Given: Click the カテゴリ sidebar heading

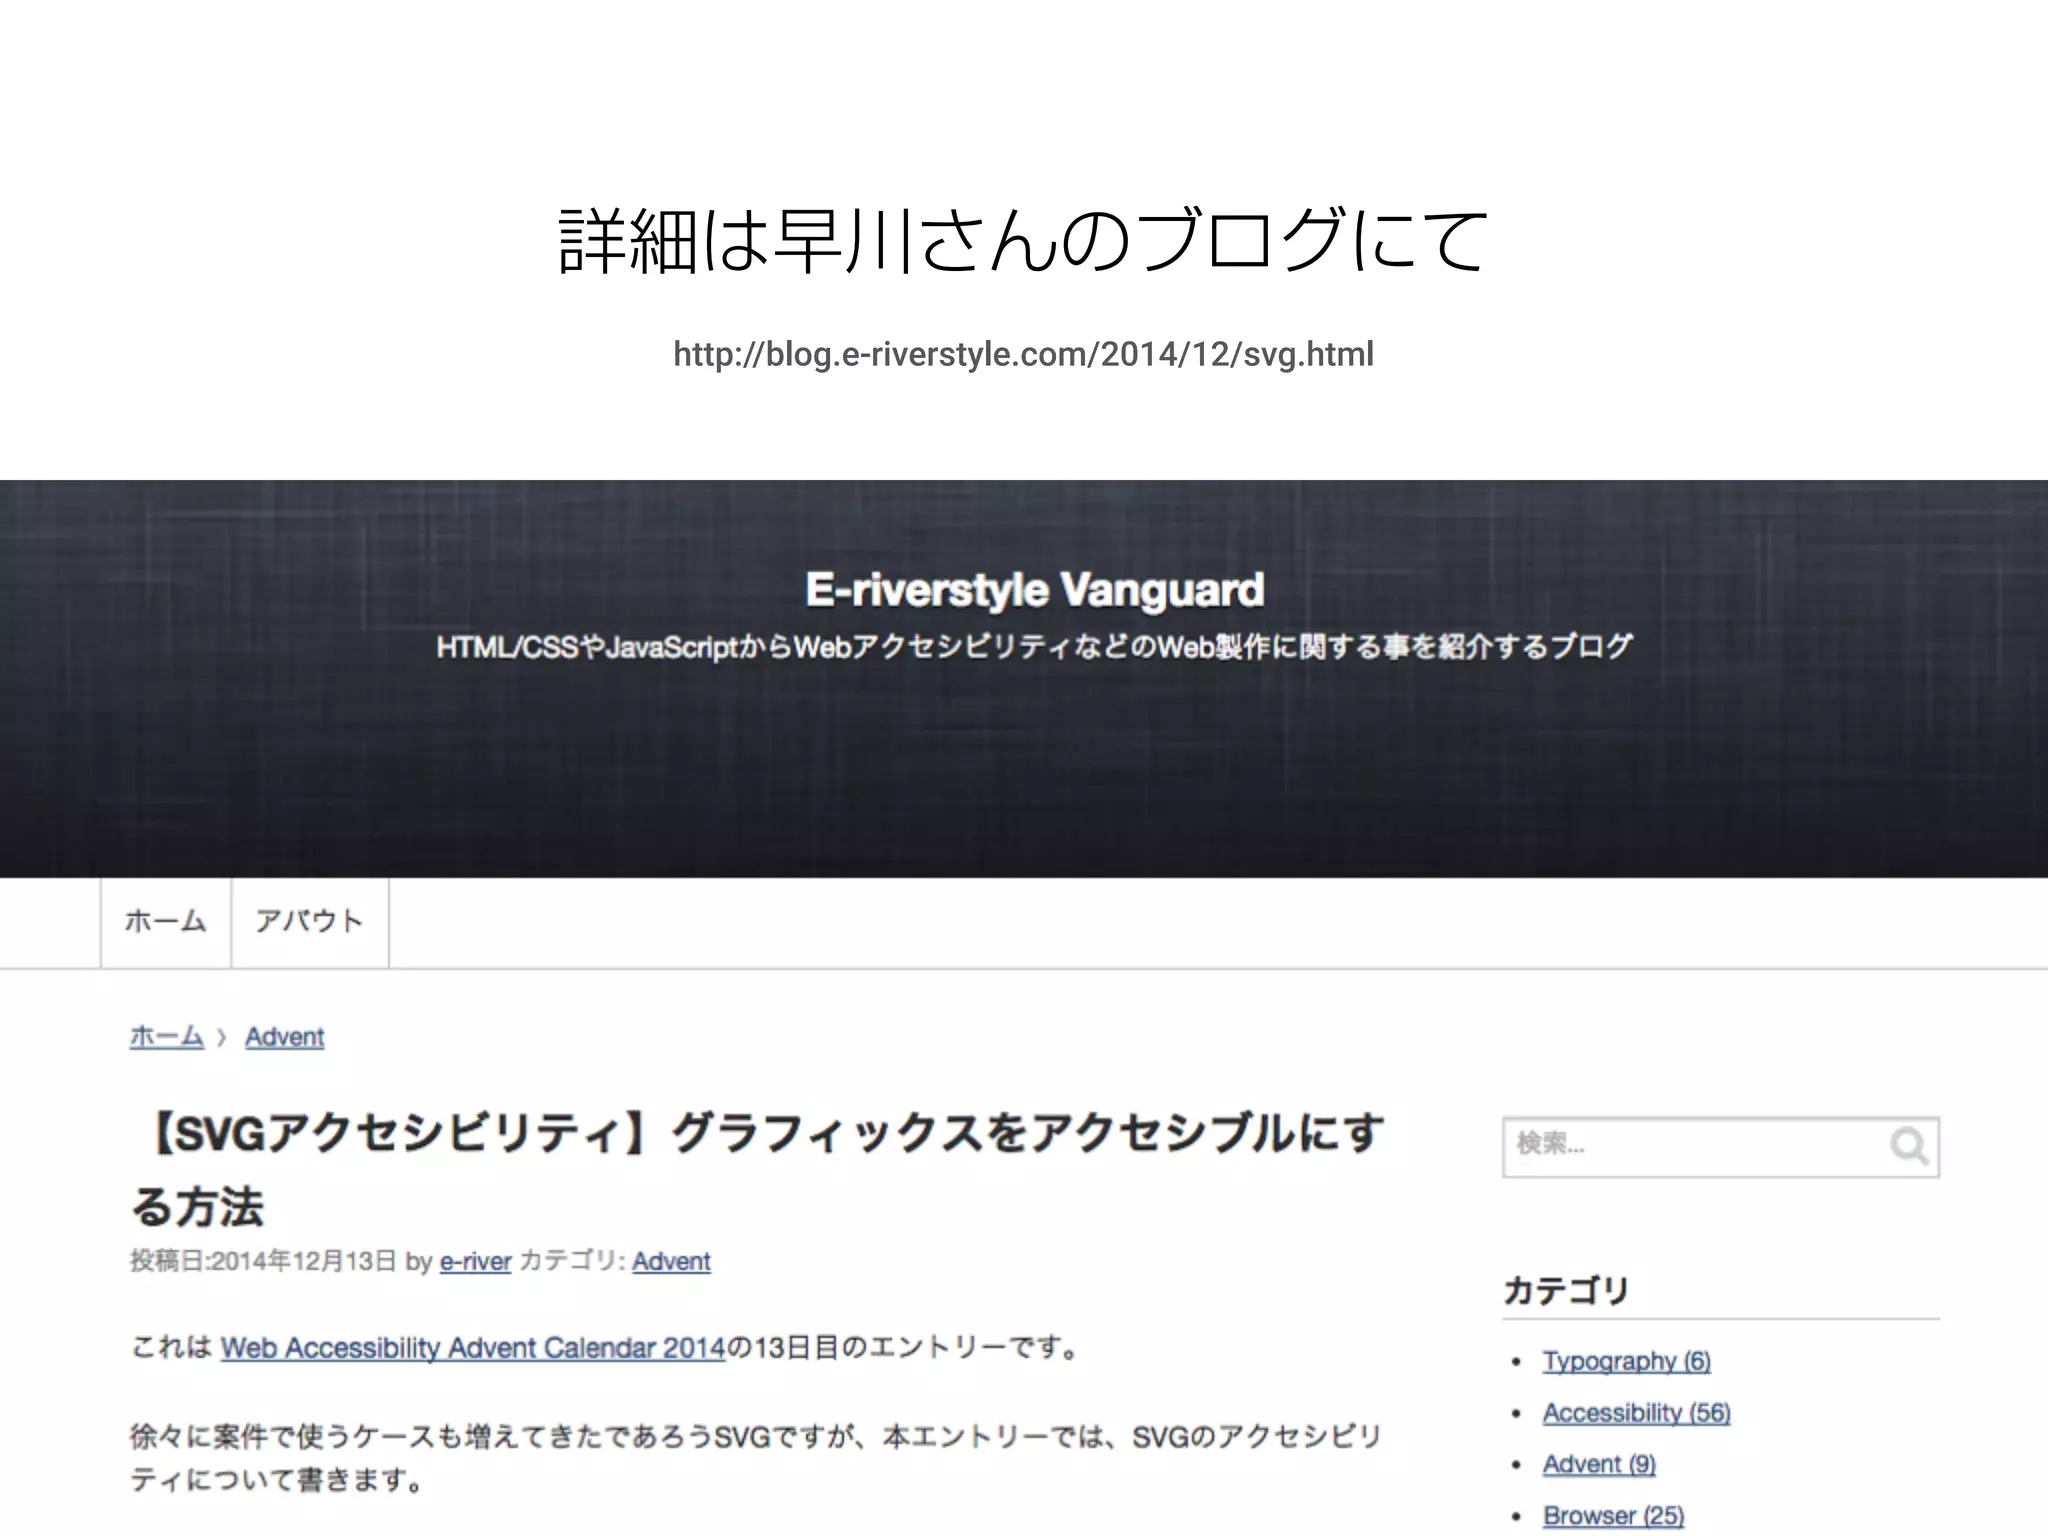Looking at the screenshot, I should click(1566, 1291).
